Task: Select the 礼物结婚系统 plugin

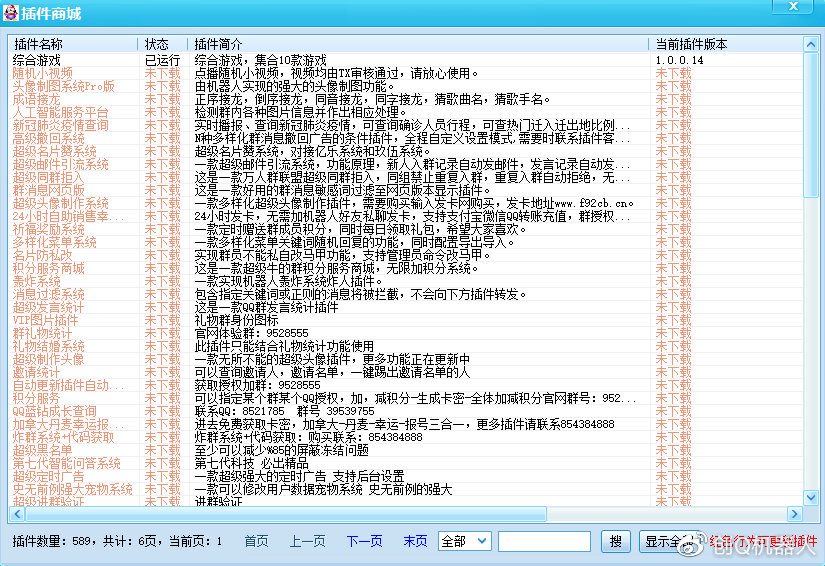Action: pyautogui.click(x=48, y=347)
